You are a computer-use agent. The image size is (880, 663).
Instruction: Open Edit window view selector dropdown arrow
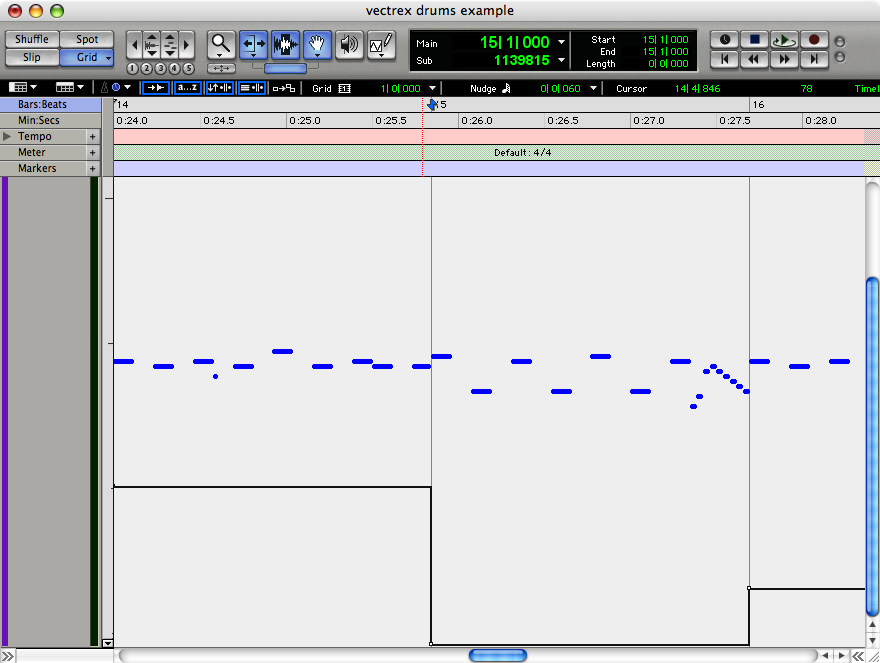tap(34, 87)
